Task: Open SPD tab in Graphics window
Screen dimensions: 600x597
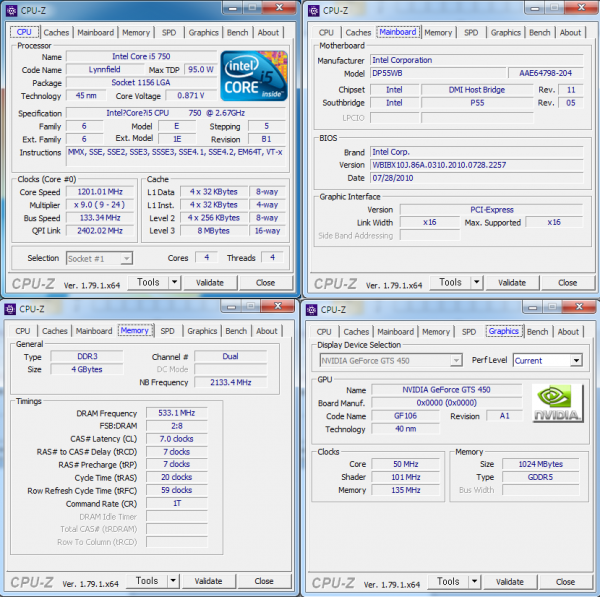Action: pos(469,332)
